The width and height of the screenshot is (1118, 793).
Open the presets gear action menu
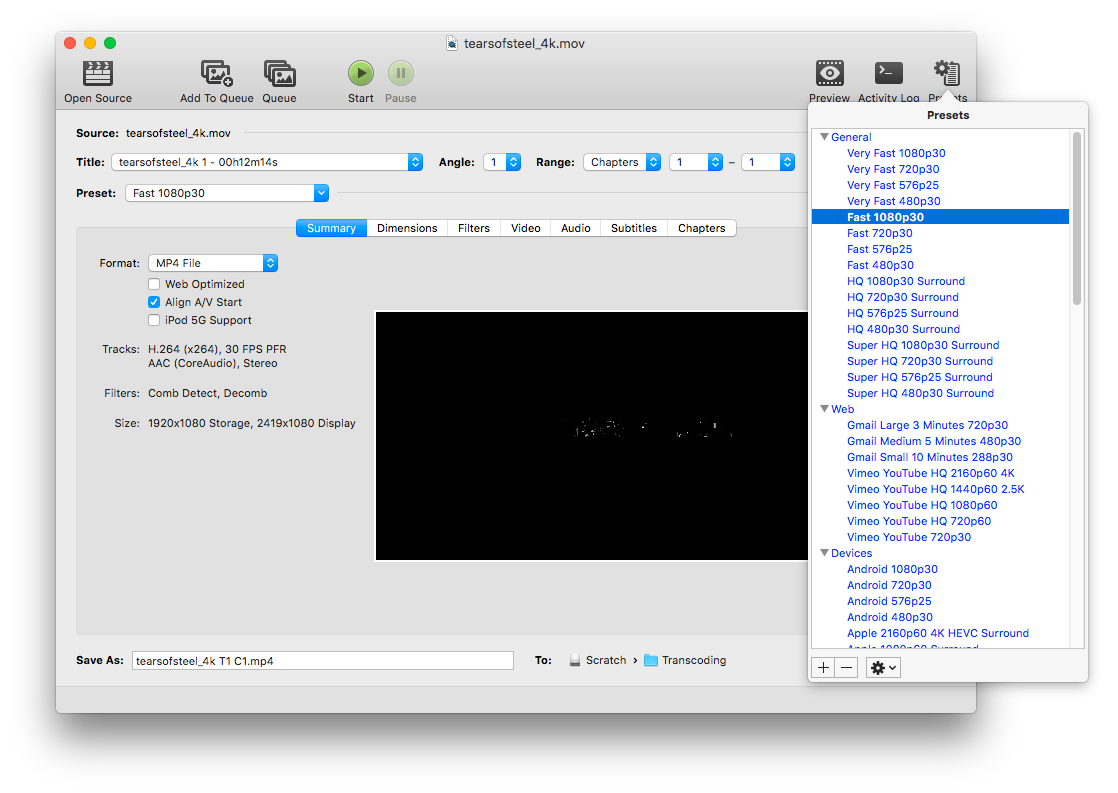coord(883,667)
